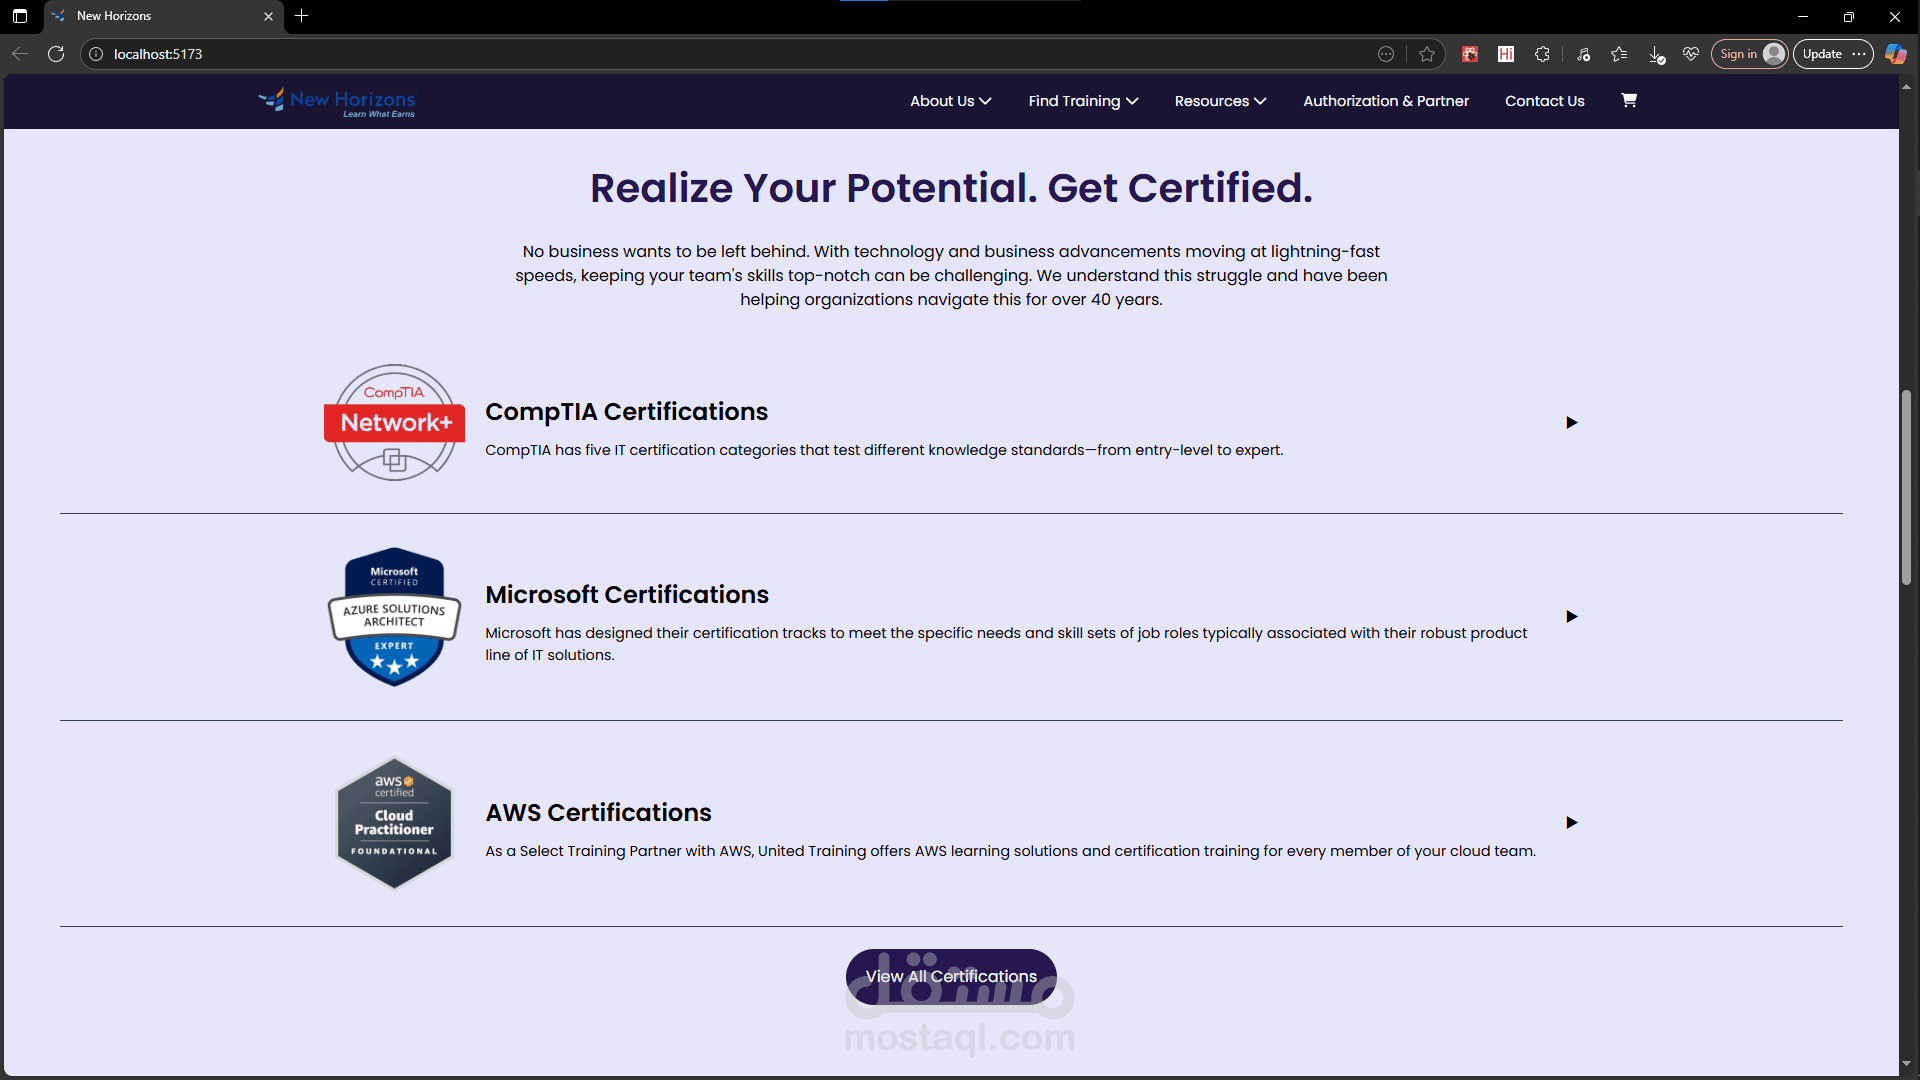
Task: Bookmark page with star icon
Action: [1427, 54]
